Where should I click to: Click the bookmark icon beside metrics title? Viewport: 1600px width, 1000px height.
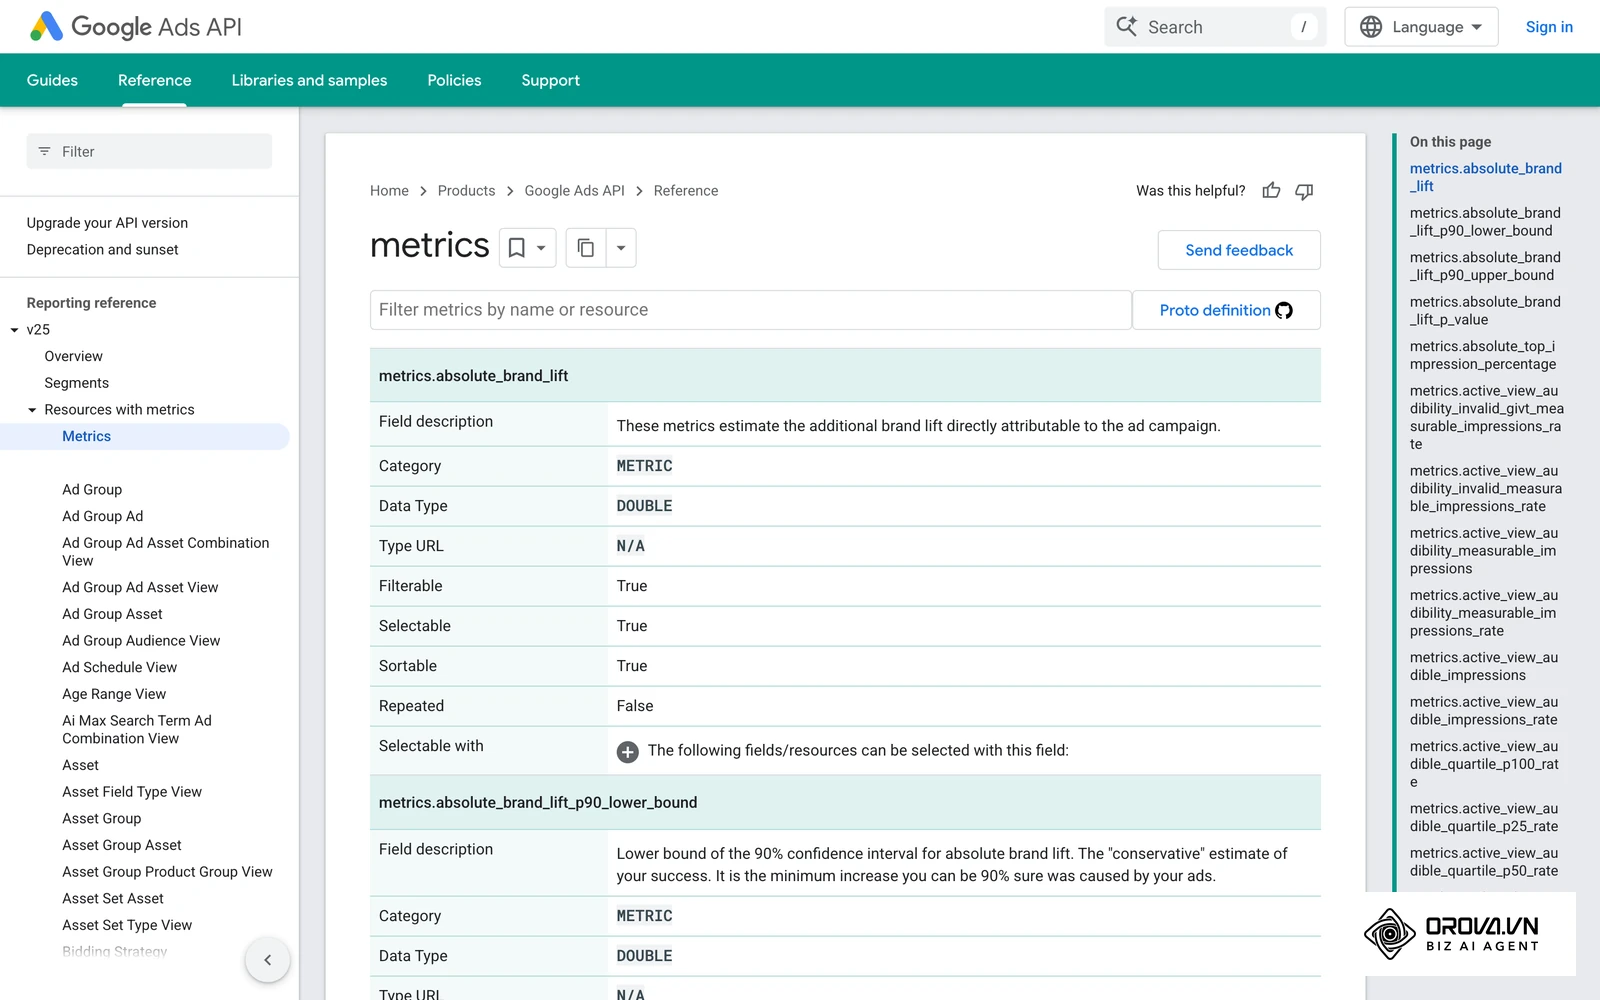pos(517,248)
